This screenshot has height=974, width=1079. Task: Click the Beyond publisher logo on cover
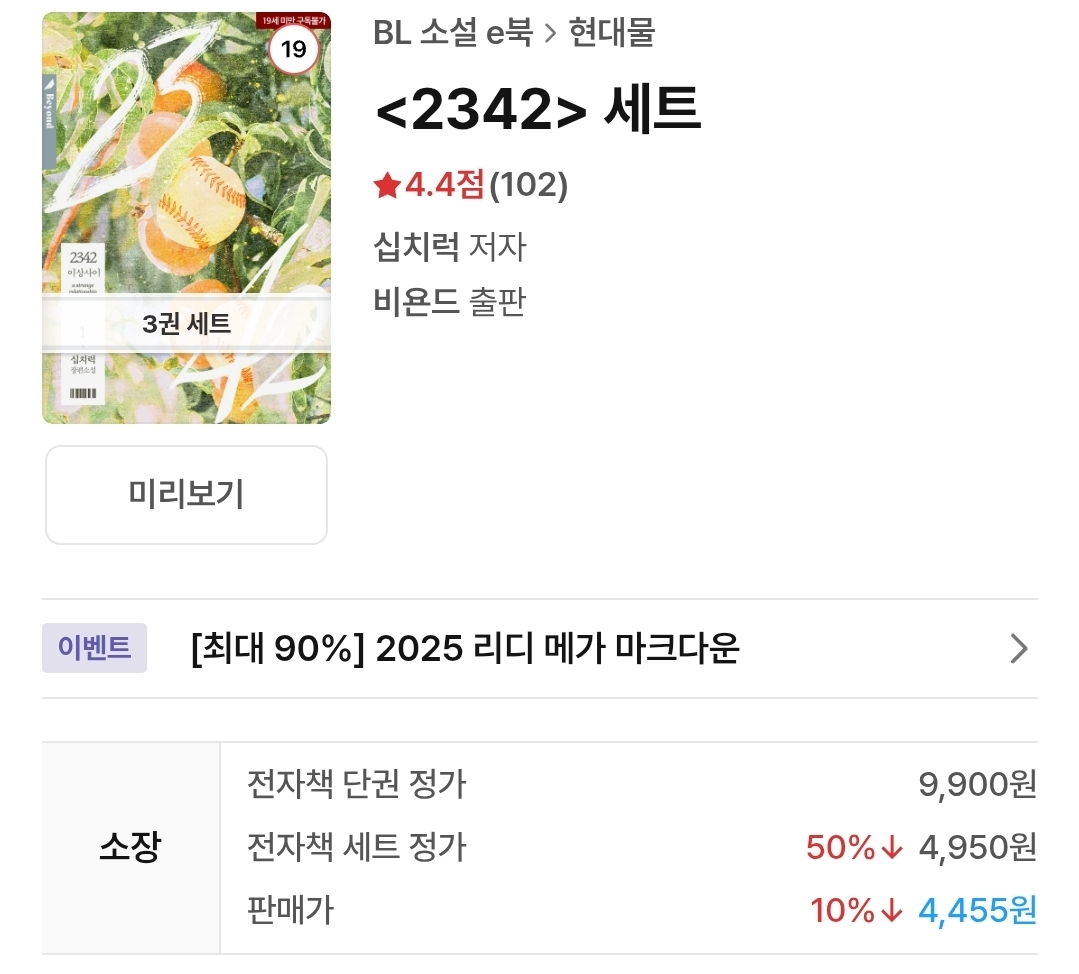[49, 103]
